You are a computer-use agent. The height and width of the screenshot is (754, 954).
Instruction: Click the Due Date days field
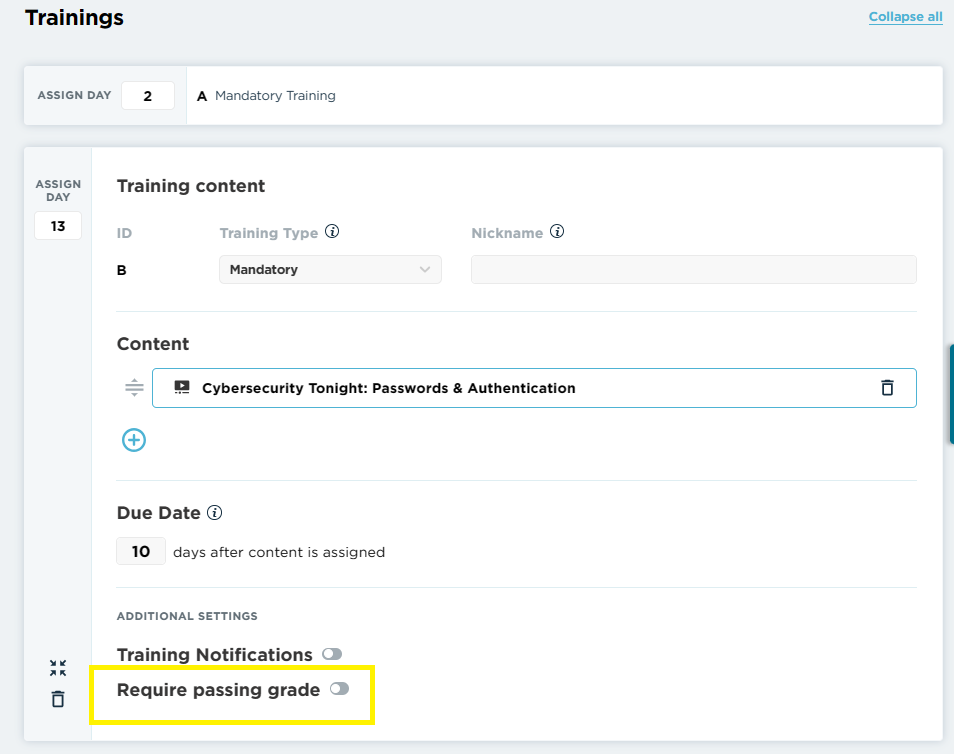coord(141,551)
